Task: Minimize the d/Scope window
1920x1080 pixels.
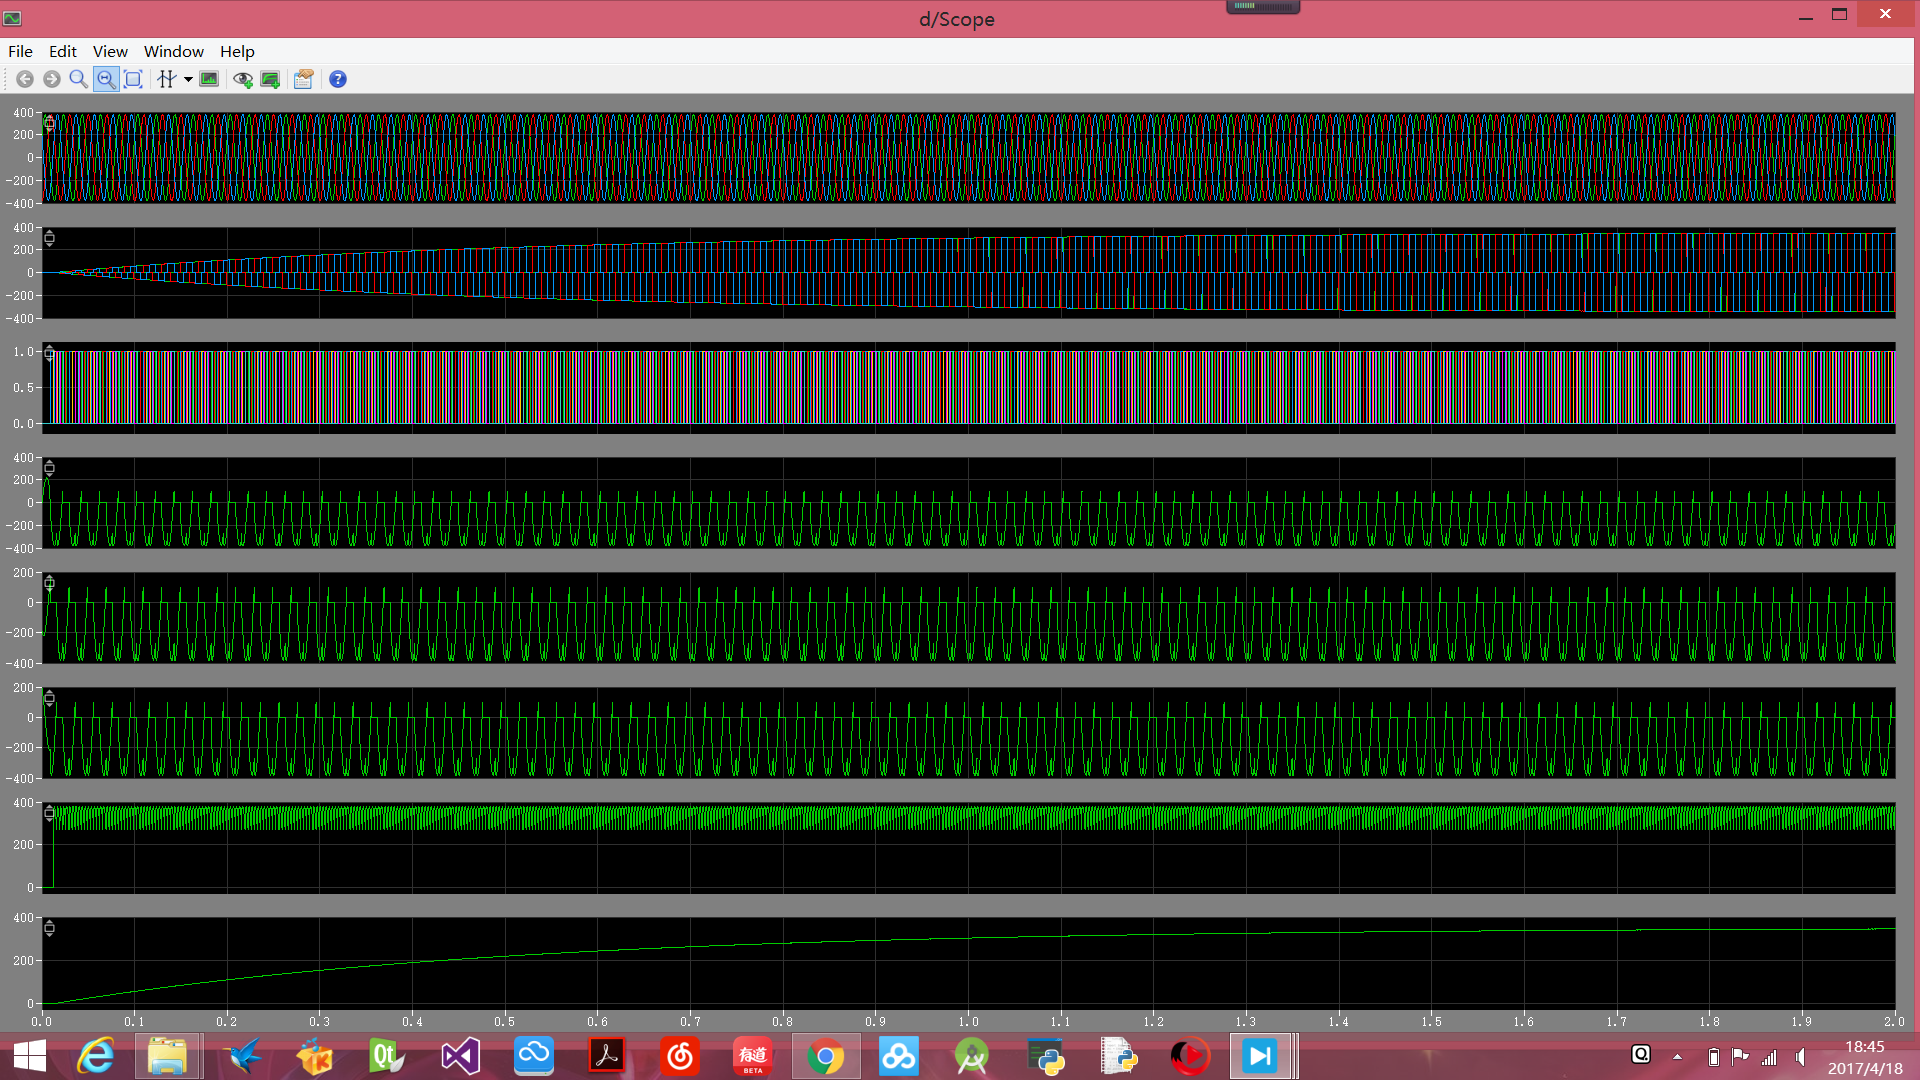Action: 1805,17
